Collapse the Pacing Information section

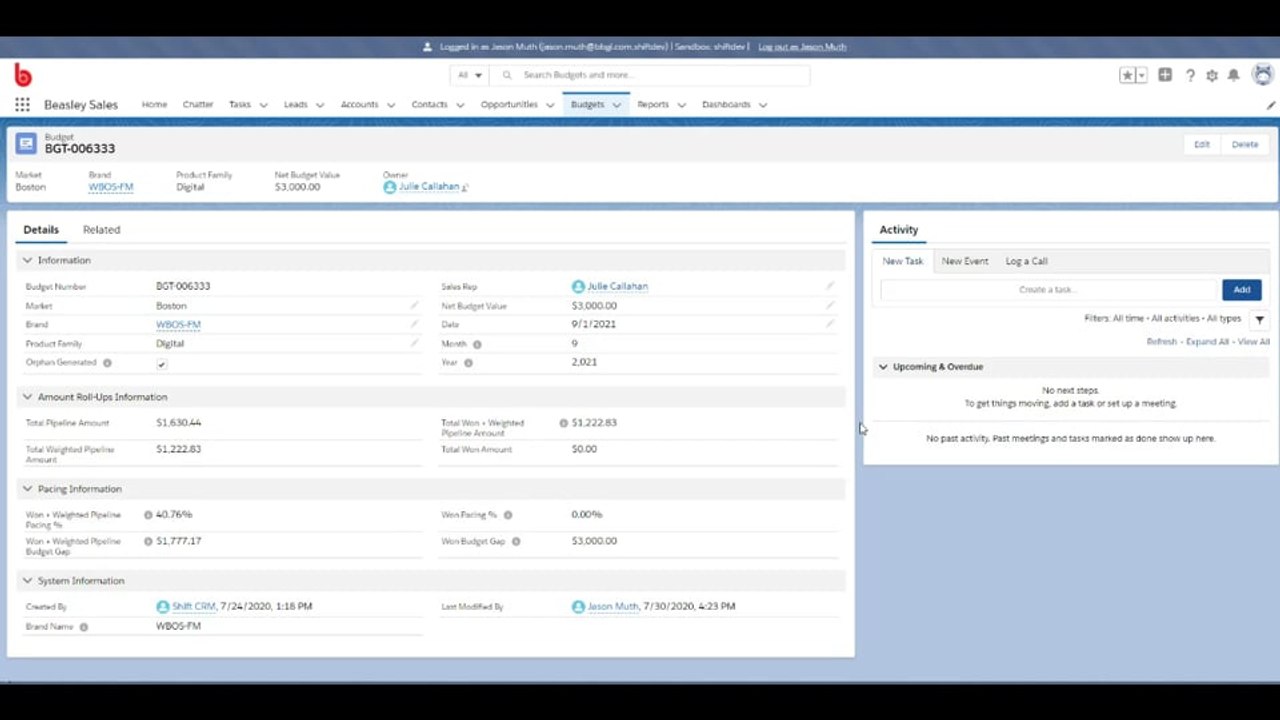coord(27,489)
